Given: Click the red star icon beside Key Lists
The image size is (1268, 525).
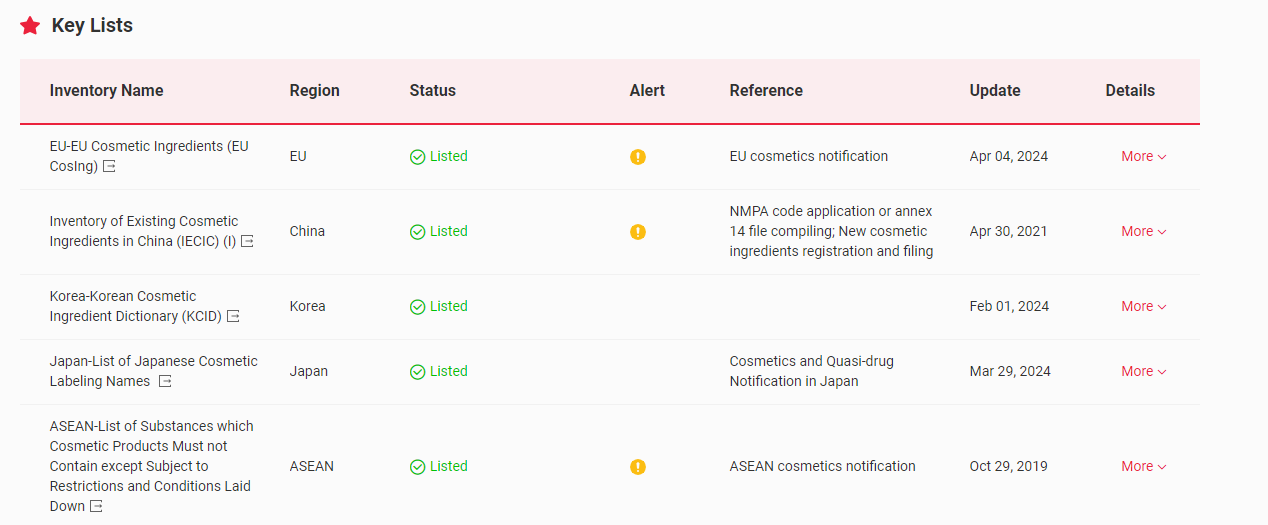Looking at the screenshot, I should [30, 26].
